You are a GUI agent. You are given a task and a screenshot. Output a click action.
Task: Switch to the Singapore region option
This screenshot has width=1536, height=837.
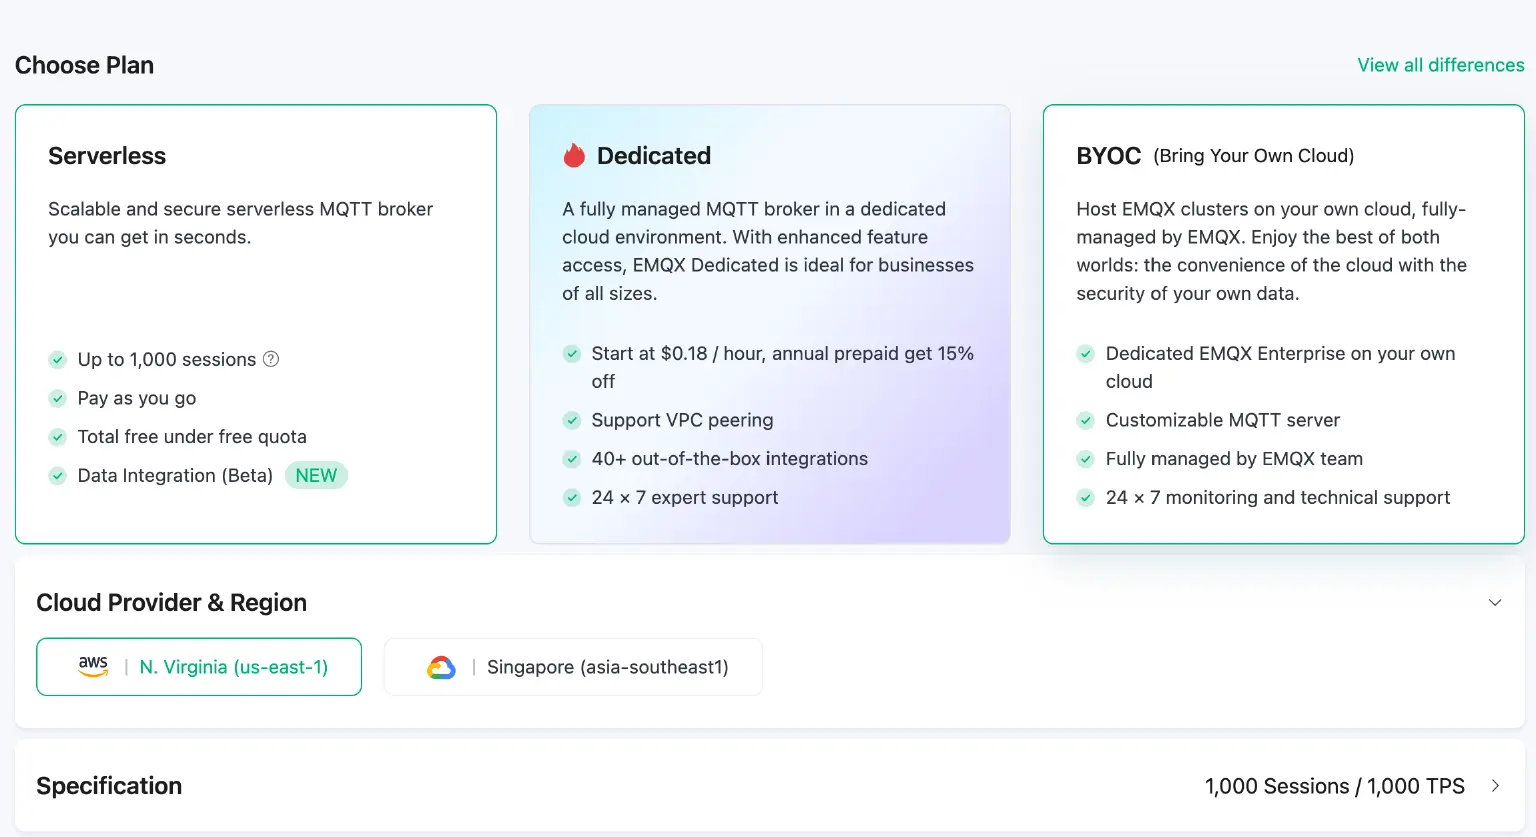pyautogui.click(x=573, y=666)
